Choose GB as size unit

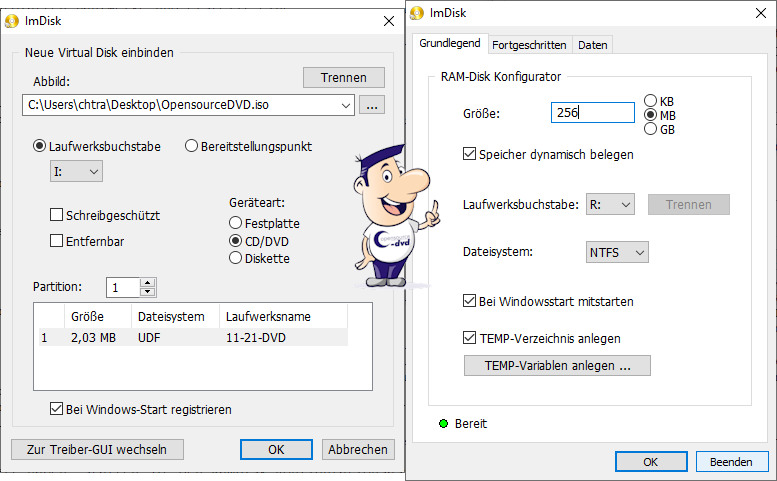[x=651, y=129]
